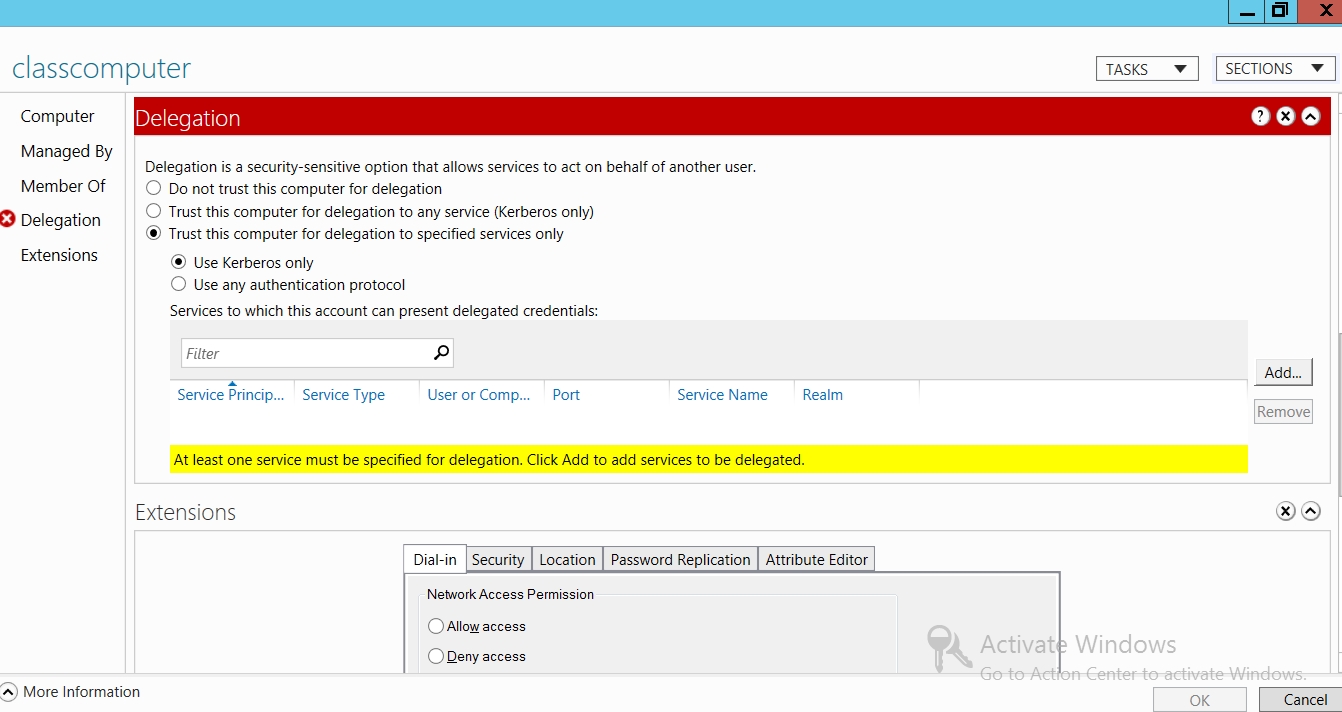Open the Attribute Editor tab
The width and height of the screenshot is (1342, 712).
click(816, 559)
